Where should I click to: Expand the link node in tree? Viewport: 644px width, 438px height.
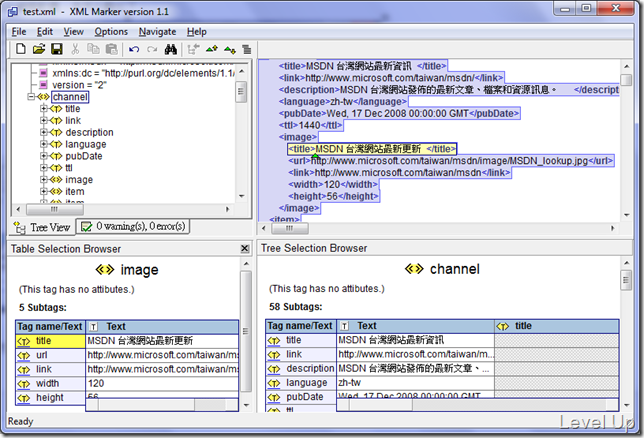pos(43,120)
